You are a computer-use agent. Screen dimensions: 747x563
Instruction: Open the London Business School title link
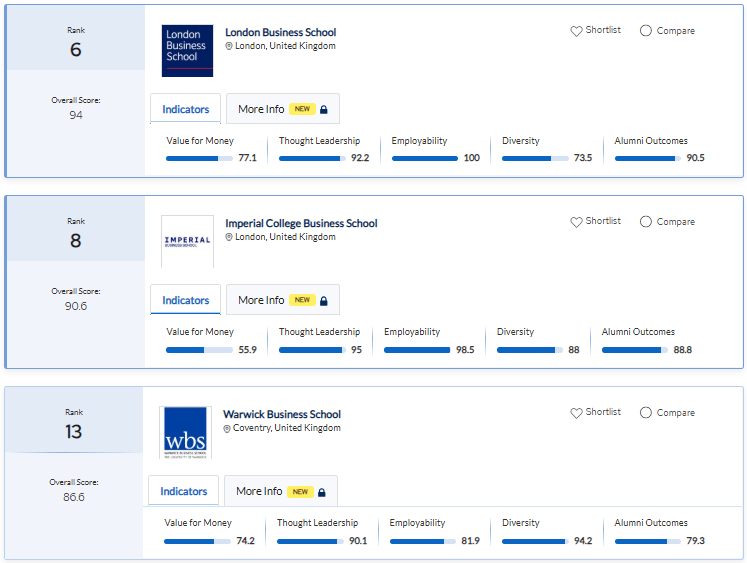click(280, 32)
